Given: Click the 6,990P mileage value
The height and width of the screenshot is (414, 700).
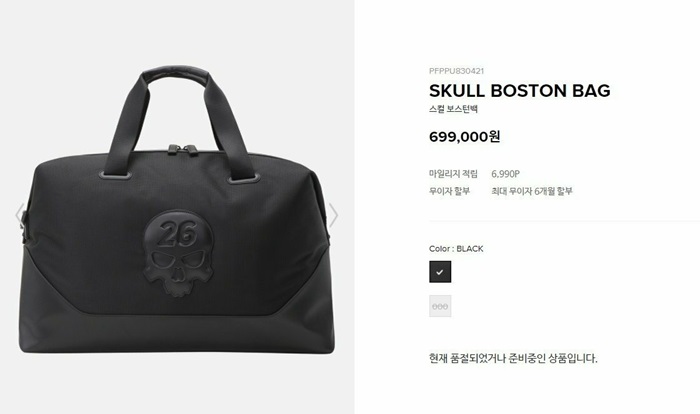Looking at the screenshot, I should (505, 174).
